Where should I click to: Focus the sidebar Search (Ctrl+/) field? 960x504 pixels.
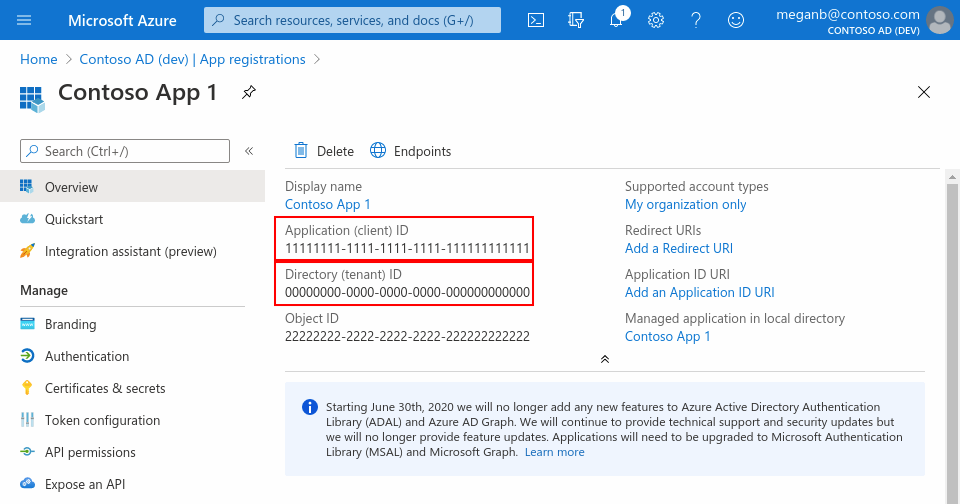(125, 151)
